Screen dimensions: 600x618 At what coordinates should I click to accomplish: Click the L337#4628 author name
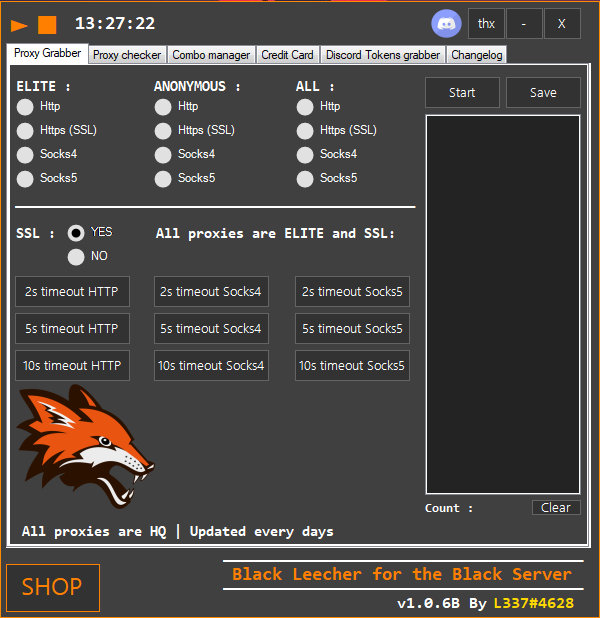coord(534,603)
